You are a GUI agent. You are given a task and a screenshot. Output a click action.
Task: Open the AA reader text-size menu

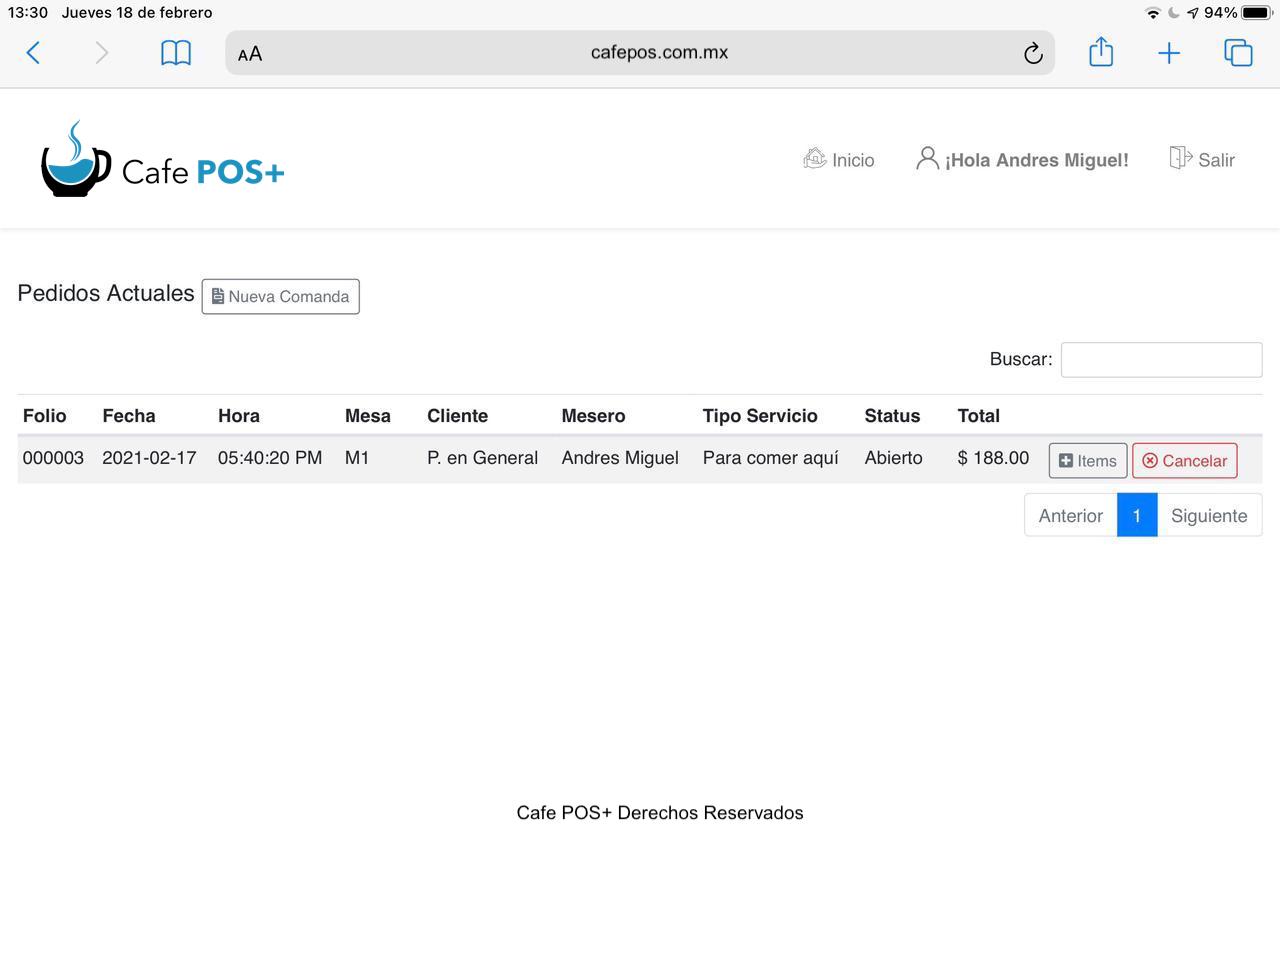pyautogui.click(x=250, y=54)
